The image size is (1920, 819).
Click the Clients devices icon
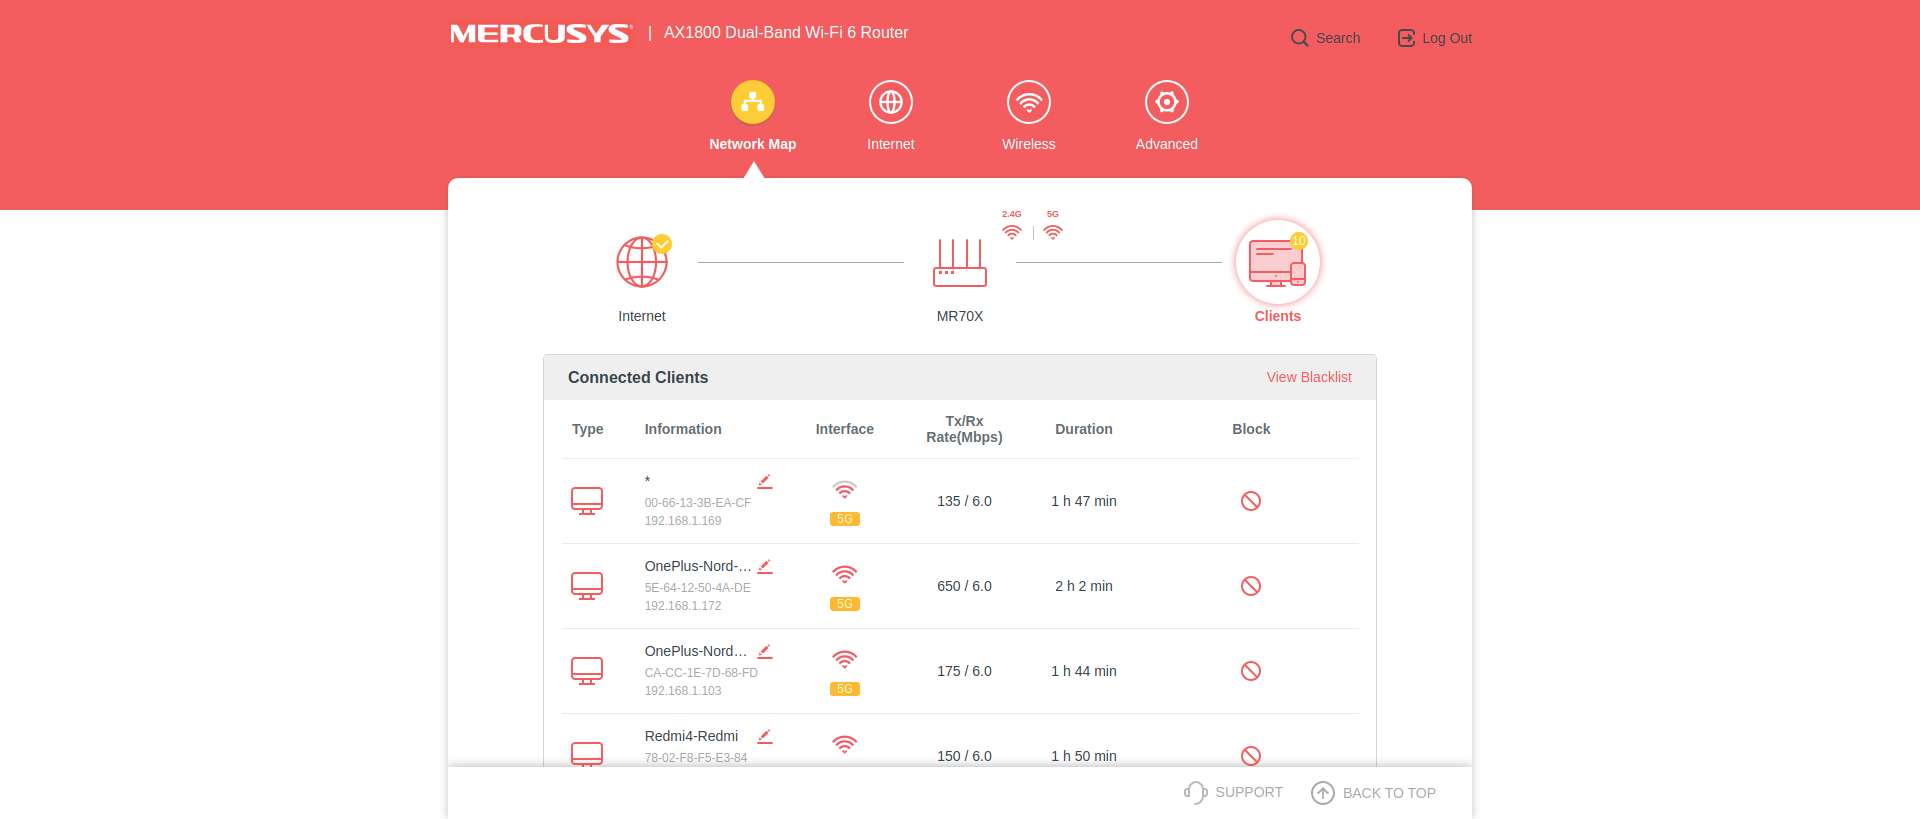click(x=1277, y=263)
